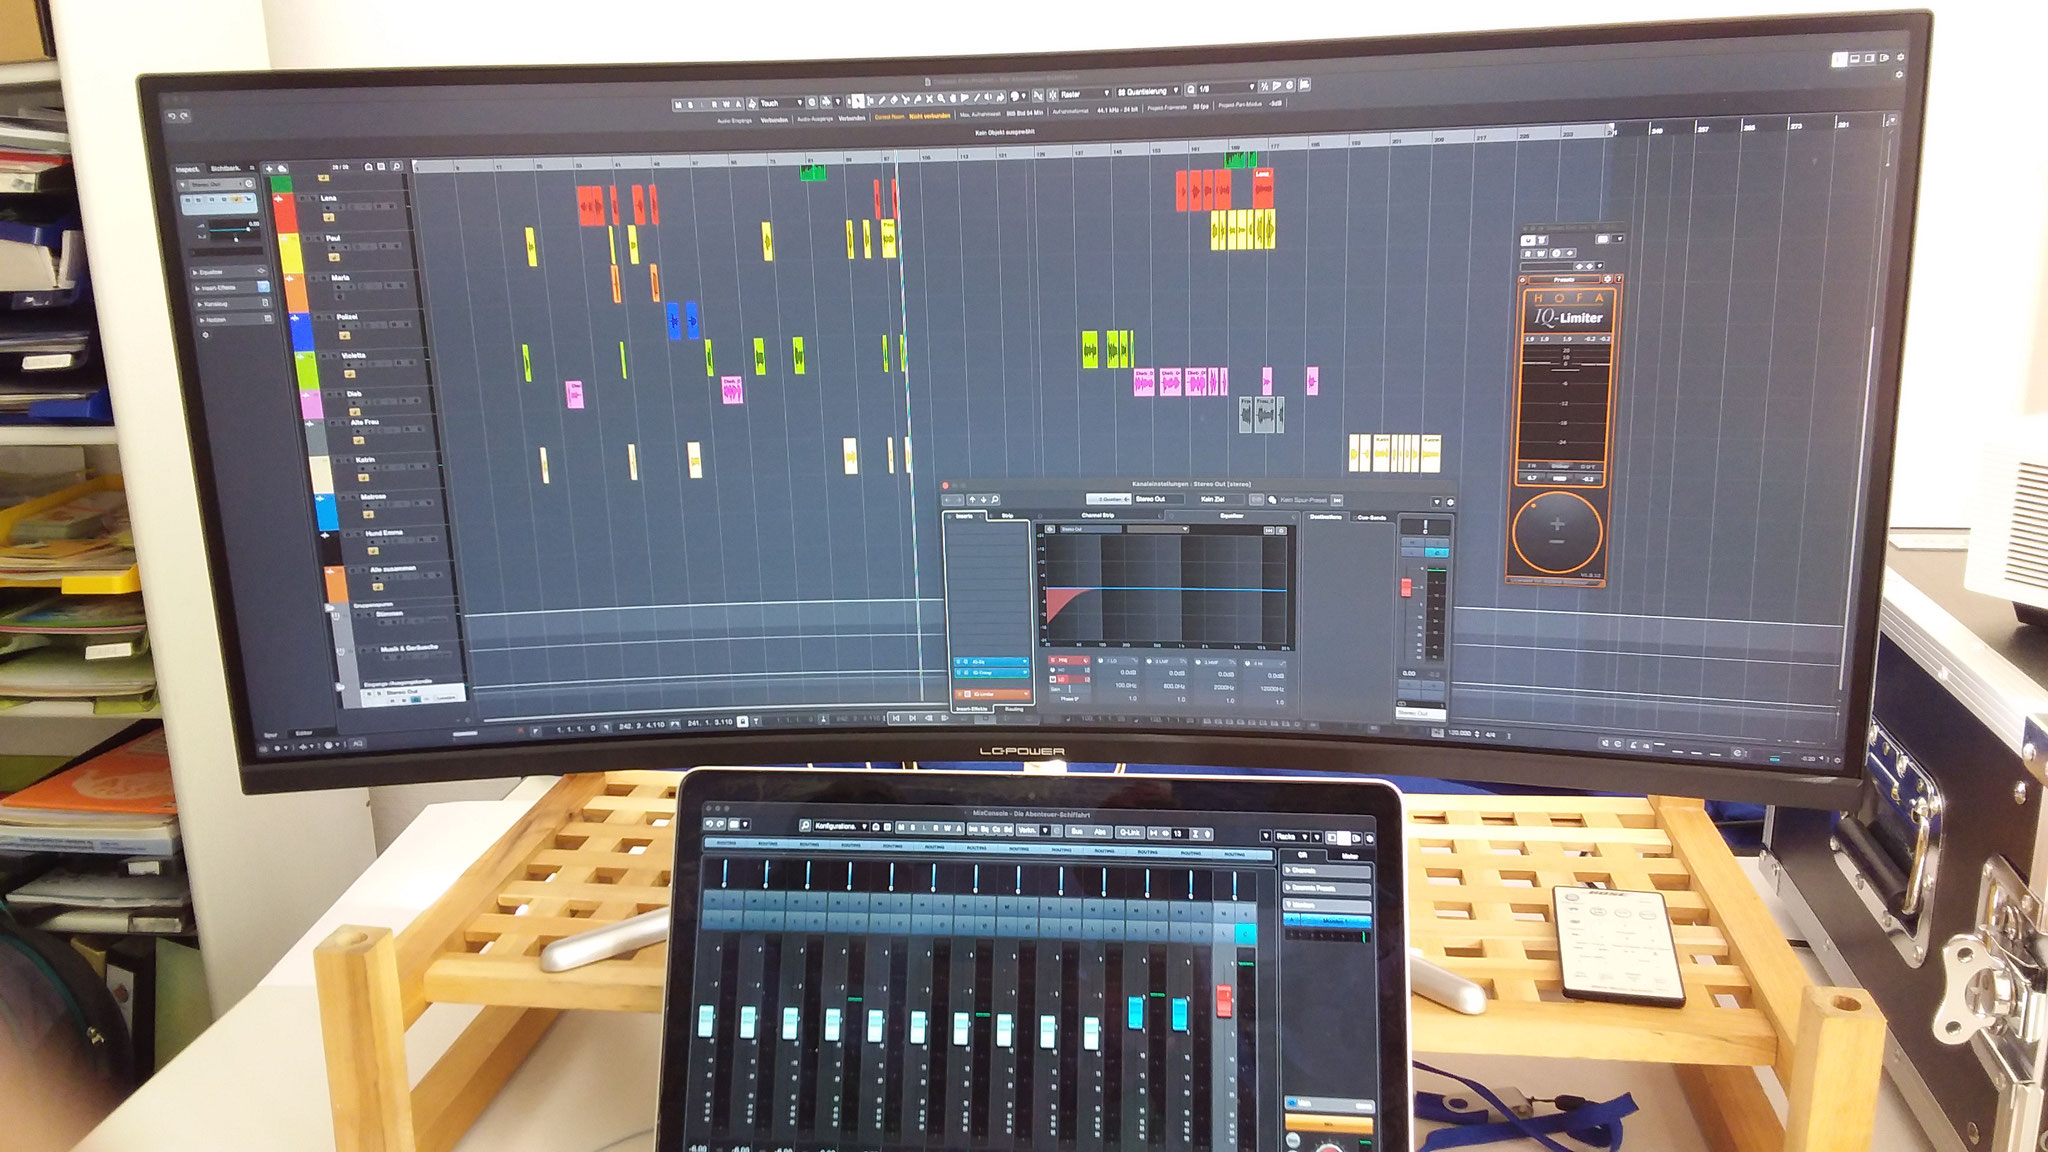Select the Line tool
The height and width of the screenshot is (1152, 2048).
click(x=976, y=98)
